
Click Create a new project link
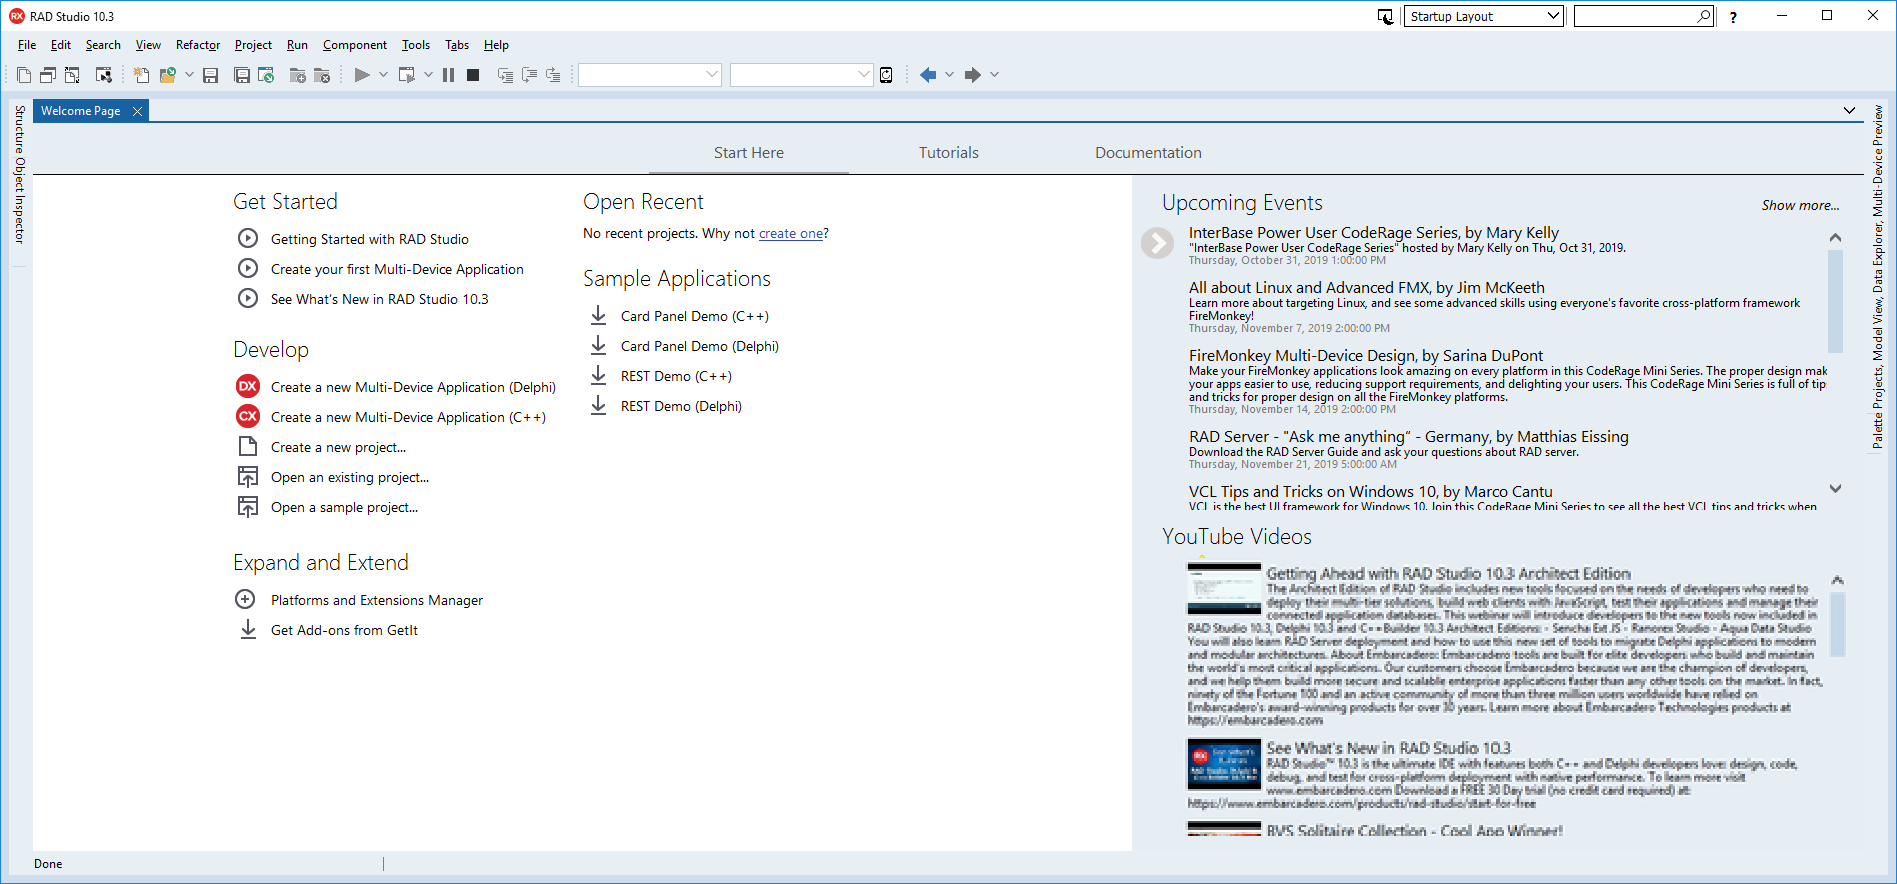tap(338, 447)
